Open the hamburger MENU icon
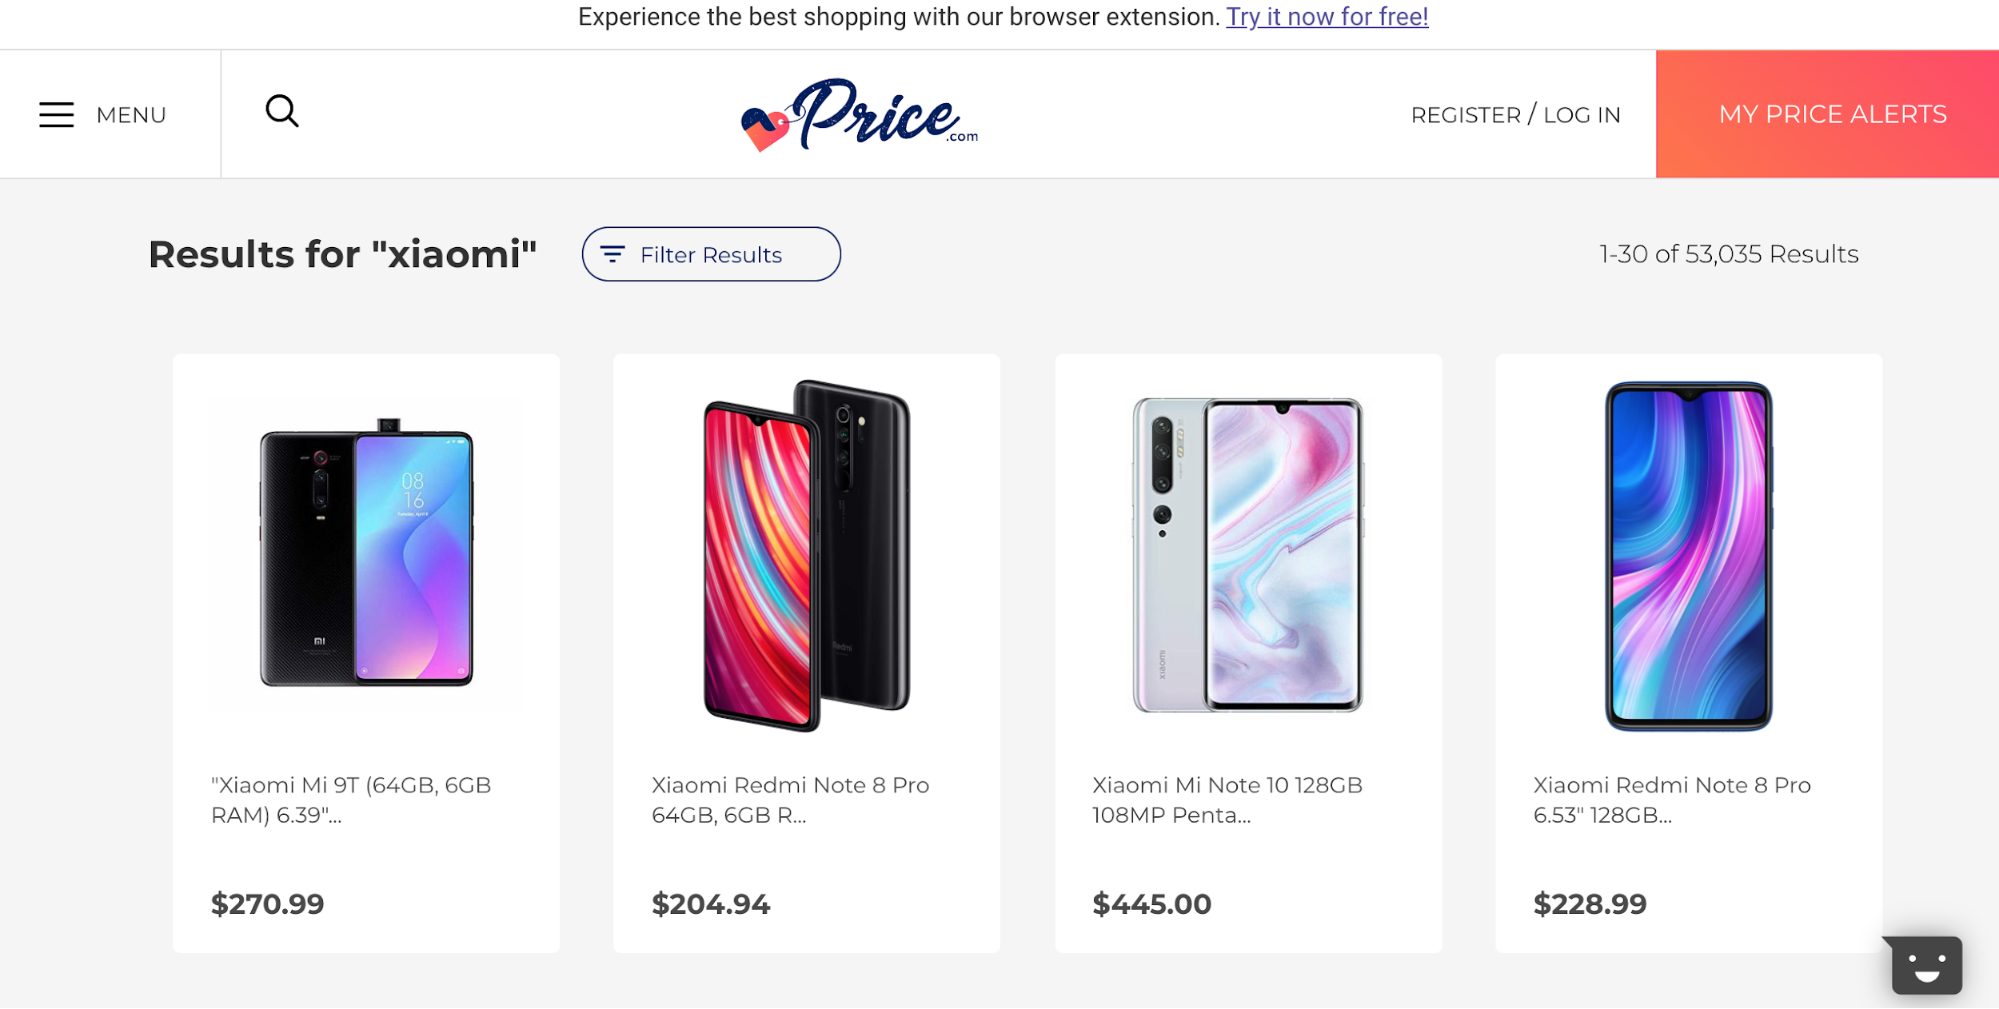 tap(56, 115)
